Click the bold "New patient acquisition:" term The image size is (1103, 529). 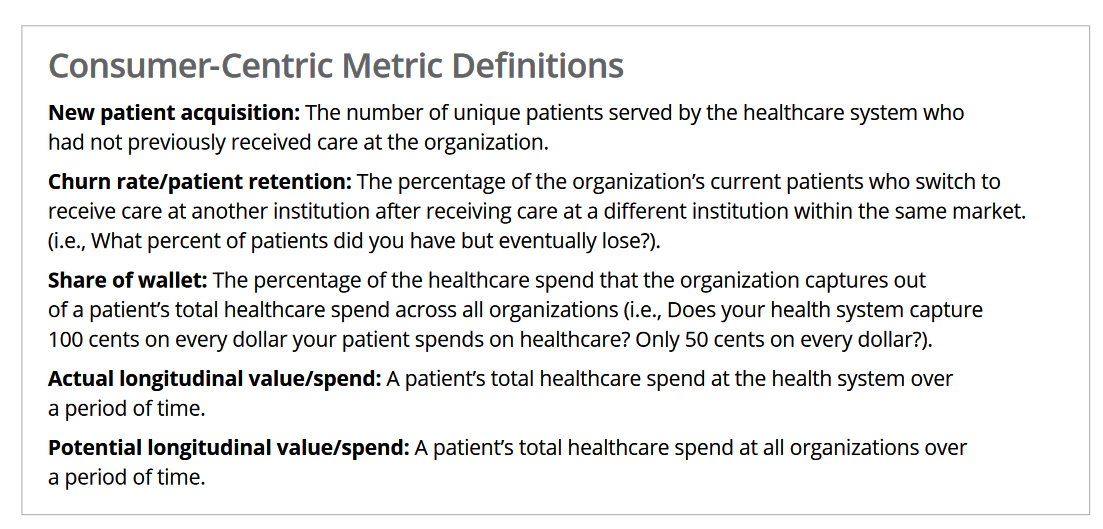[174, 113]
